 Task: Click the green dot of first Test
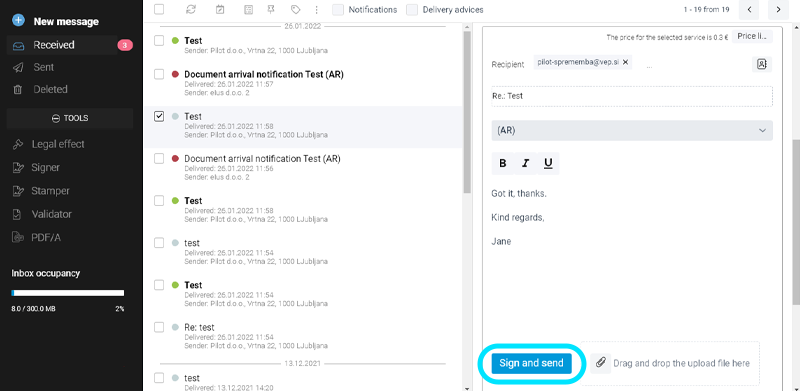176,40
